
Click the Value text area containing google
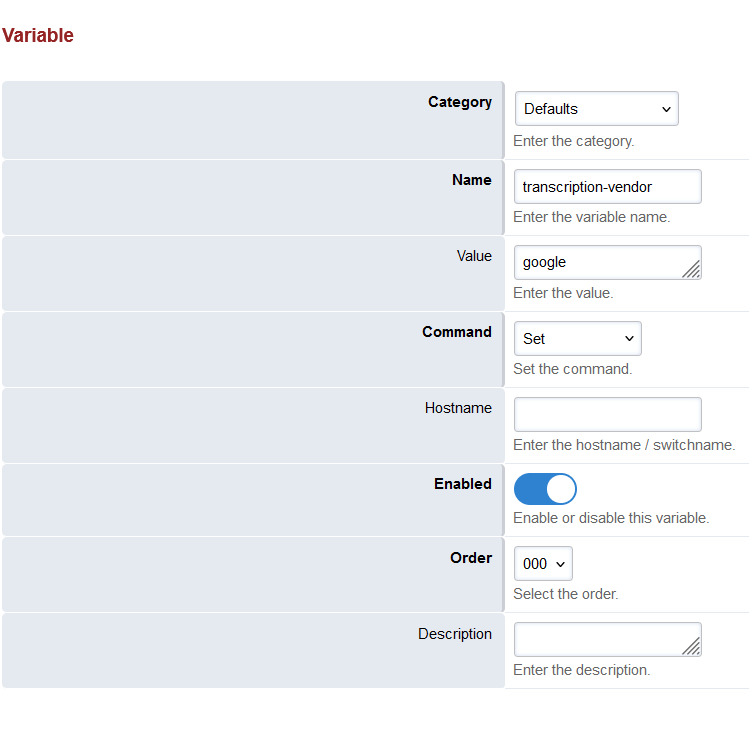click(x=600, y=262)
